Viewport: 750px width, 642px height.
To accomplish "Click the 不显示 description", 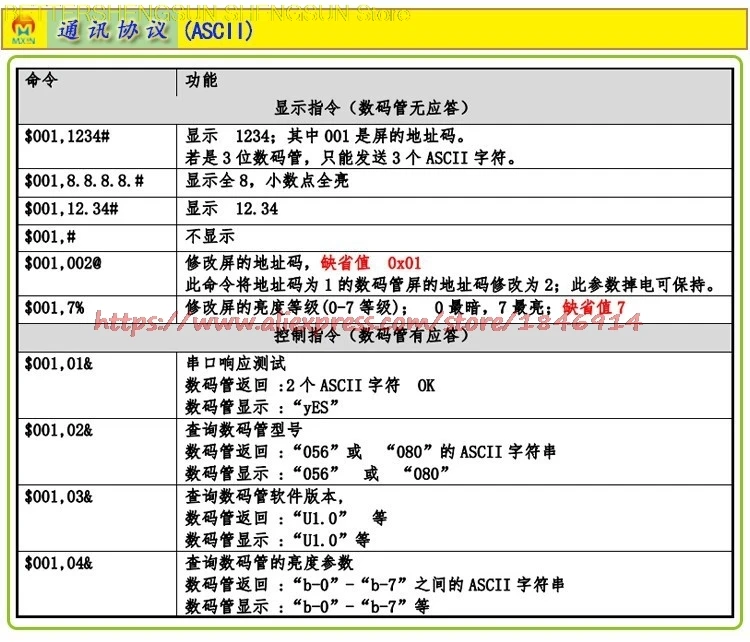I will pyautogui.click(x=210, y=236).
